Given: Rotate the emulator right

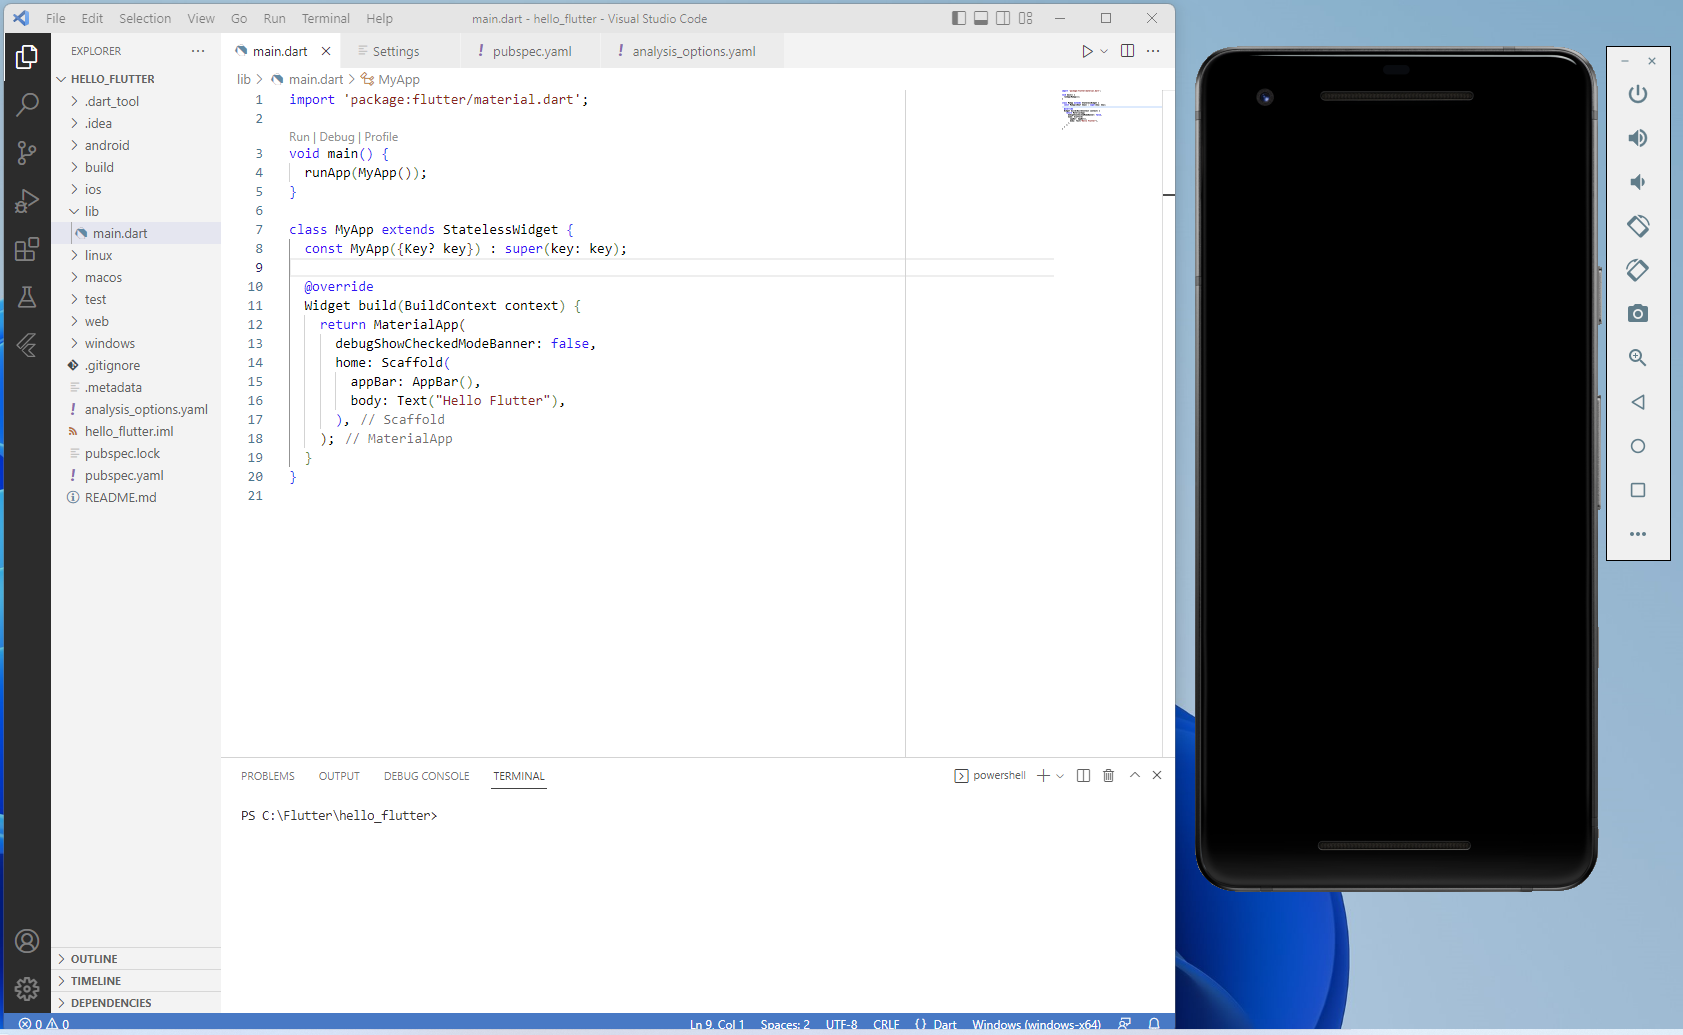Looking at the screenshot, I should pos(1638,270).
